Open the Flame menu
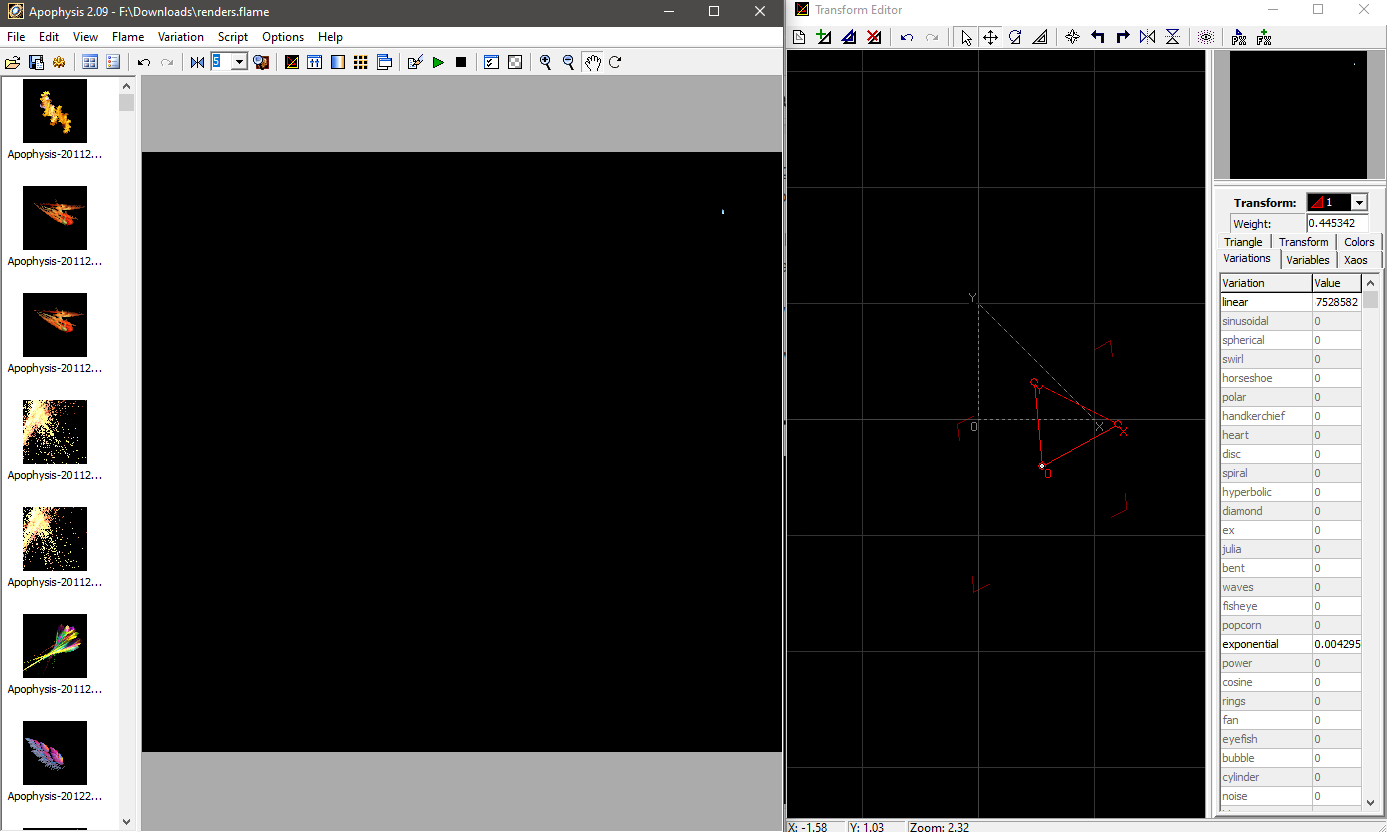Image resolution: width=1387 pixels, height=832 pixels. [x=128, y=37]
